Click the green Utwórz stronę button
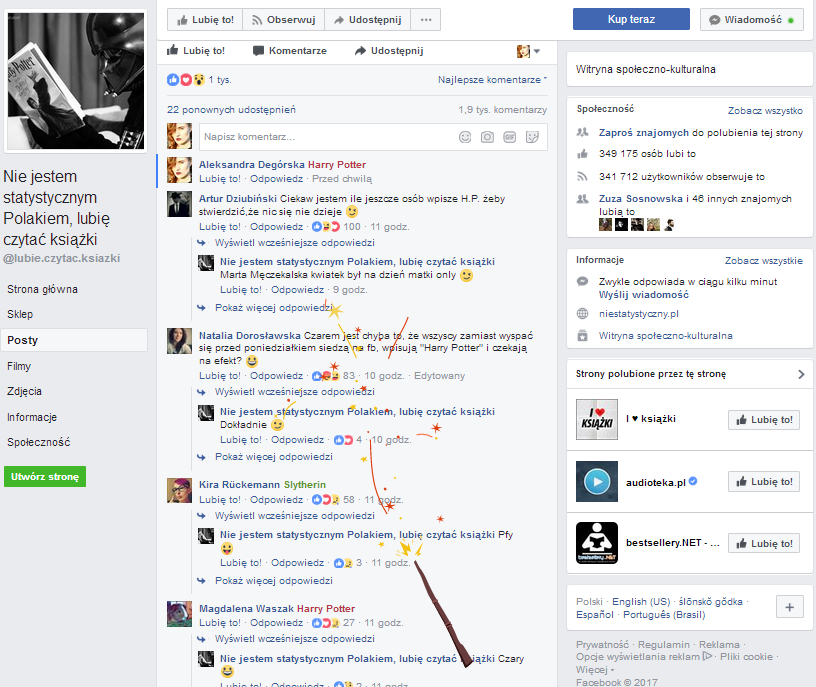This screenshot has height=687, width=816. 45,477
